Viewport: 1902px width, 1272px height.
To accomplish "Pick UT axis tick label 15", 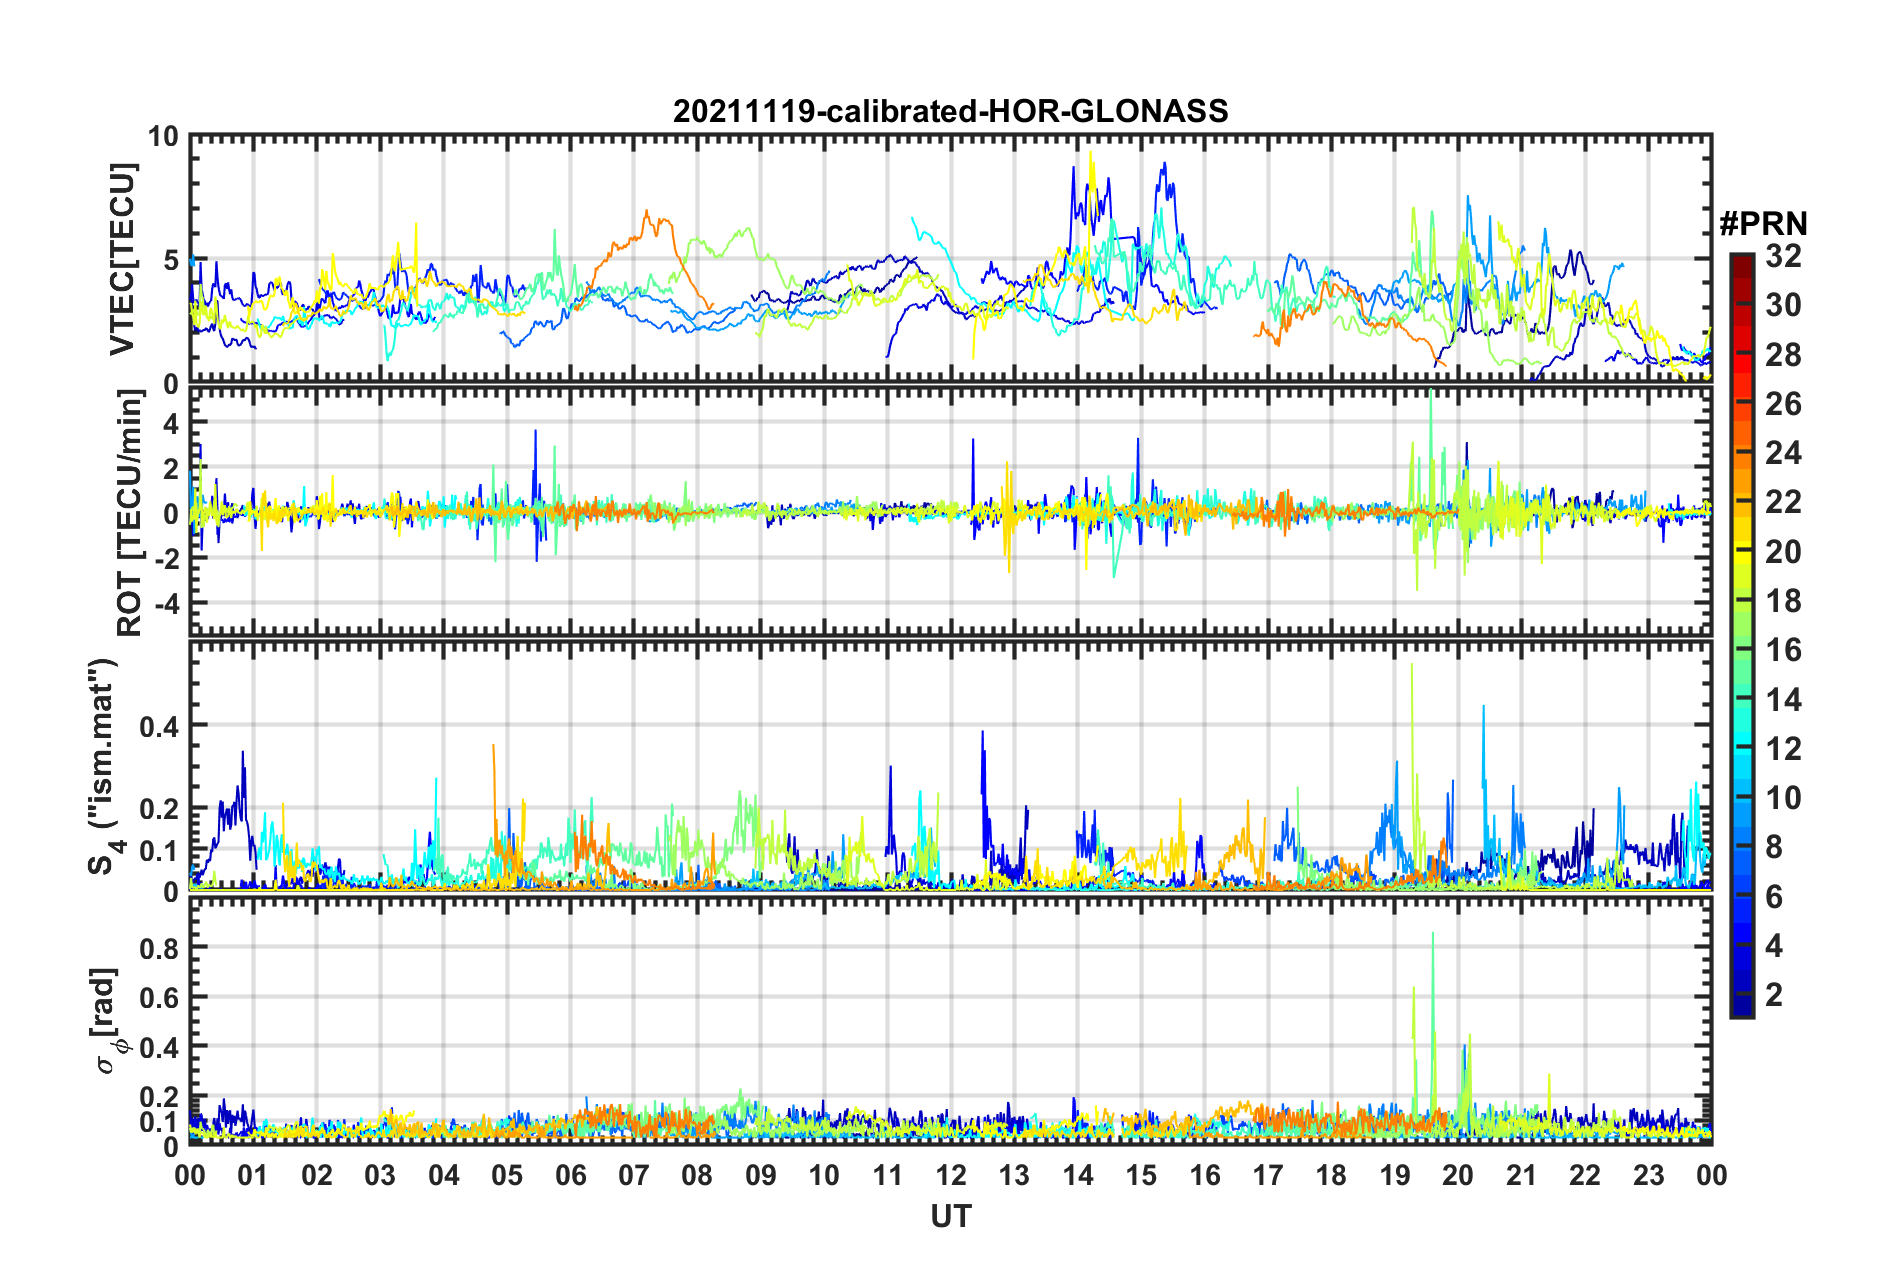I will (1141, 1175).
